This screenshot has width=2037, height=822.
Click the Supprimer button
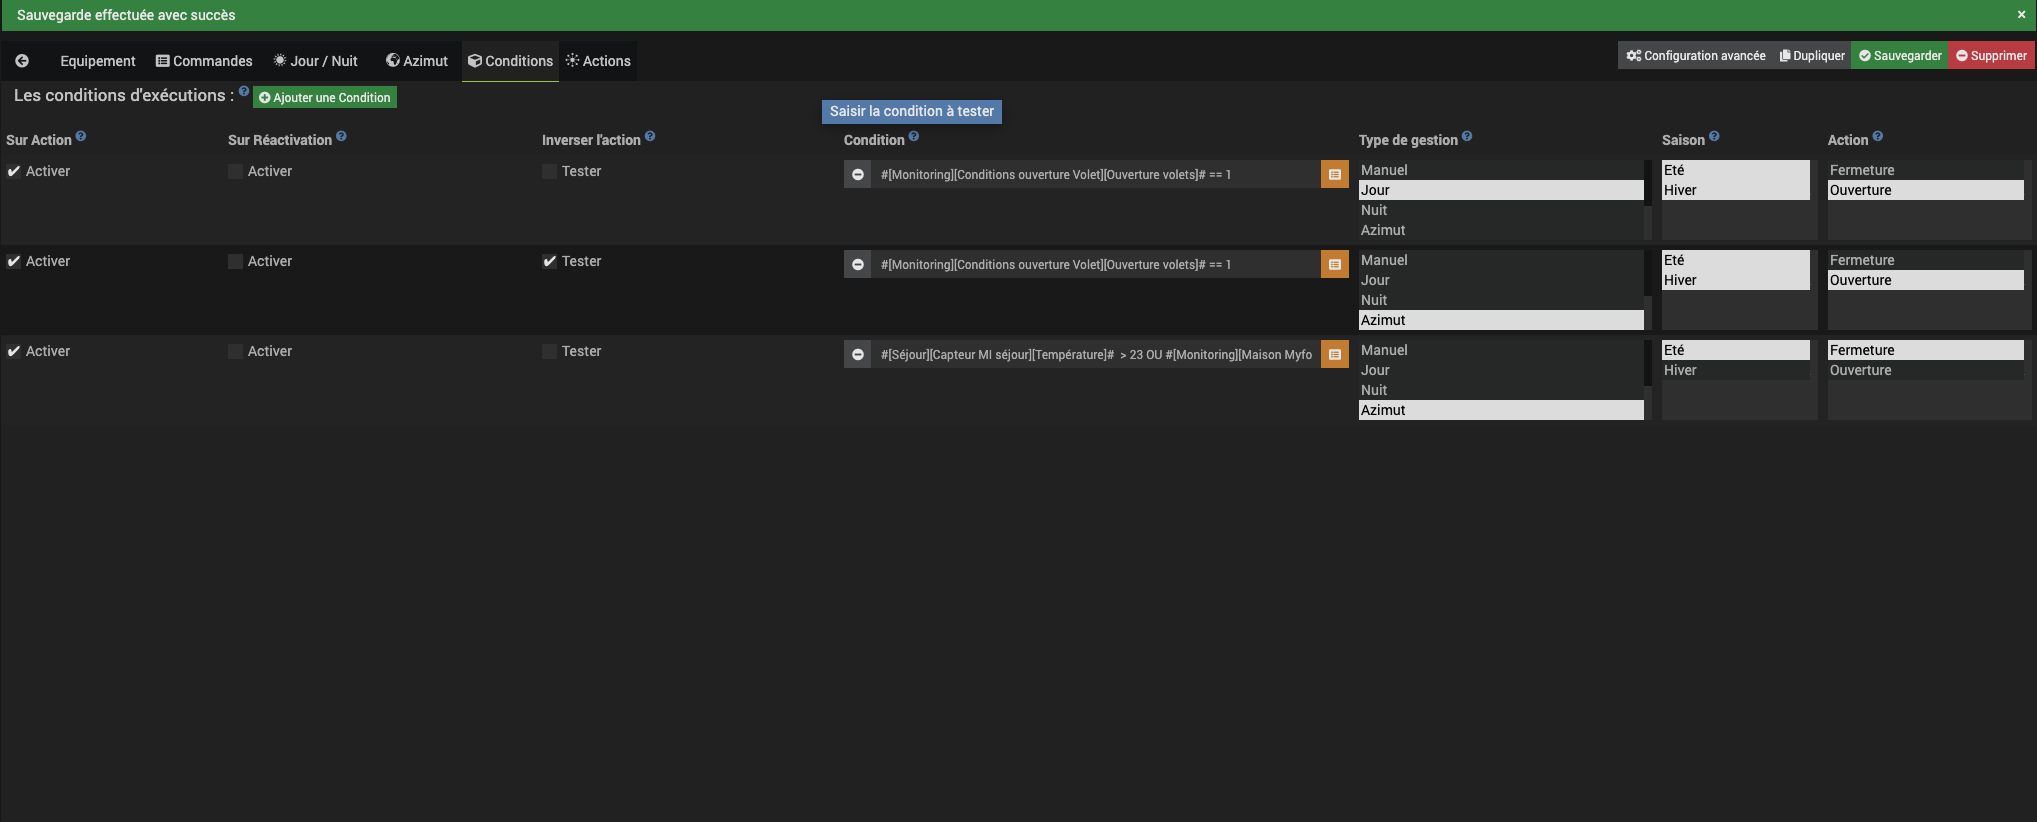(x=1991, y=56)
